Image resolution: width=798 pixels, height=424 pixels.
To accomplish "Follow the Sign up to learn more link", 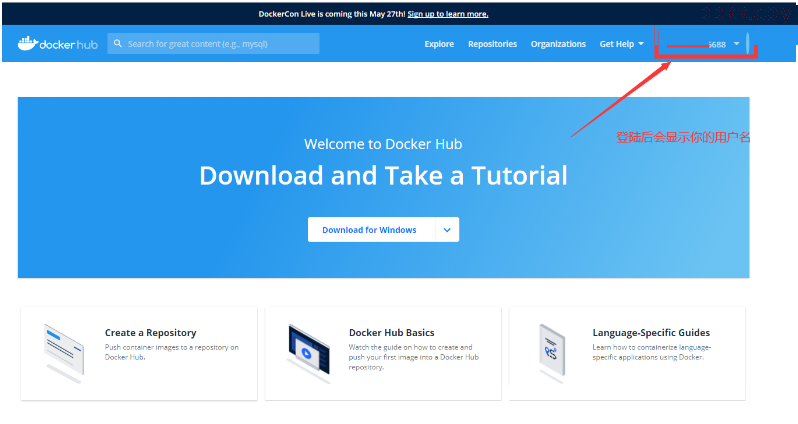I will coord(448,14).
